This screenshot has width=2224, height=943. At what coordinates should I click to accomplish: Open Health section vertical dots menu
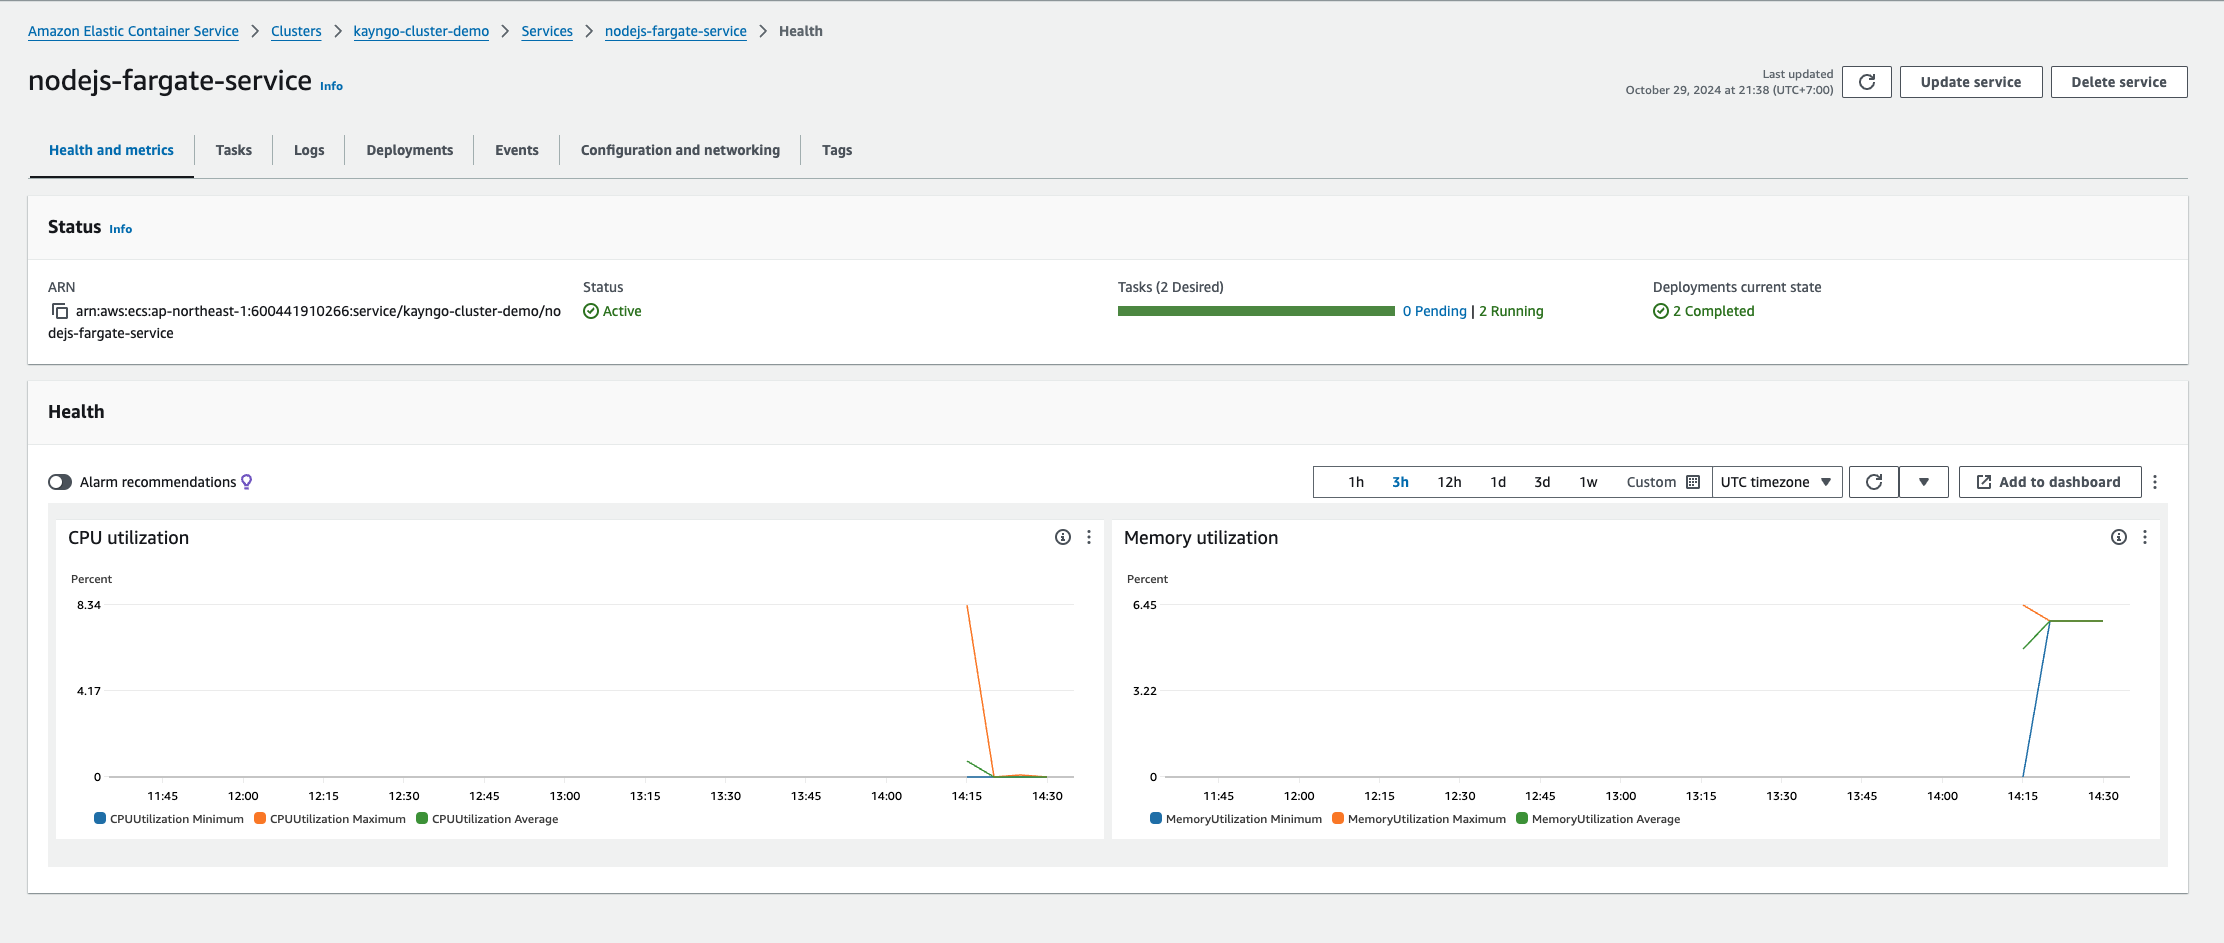point(2155,482)
